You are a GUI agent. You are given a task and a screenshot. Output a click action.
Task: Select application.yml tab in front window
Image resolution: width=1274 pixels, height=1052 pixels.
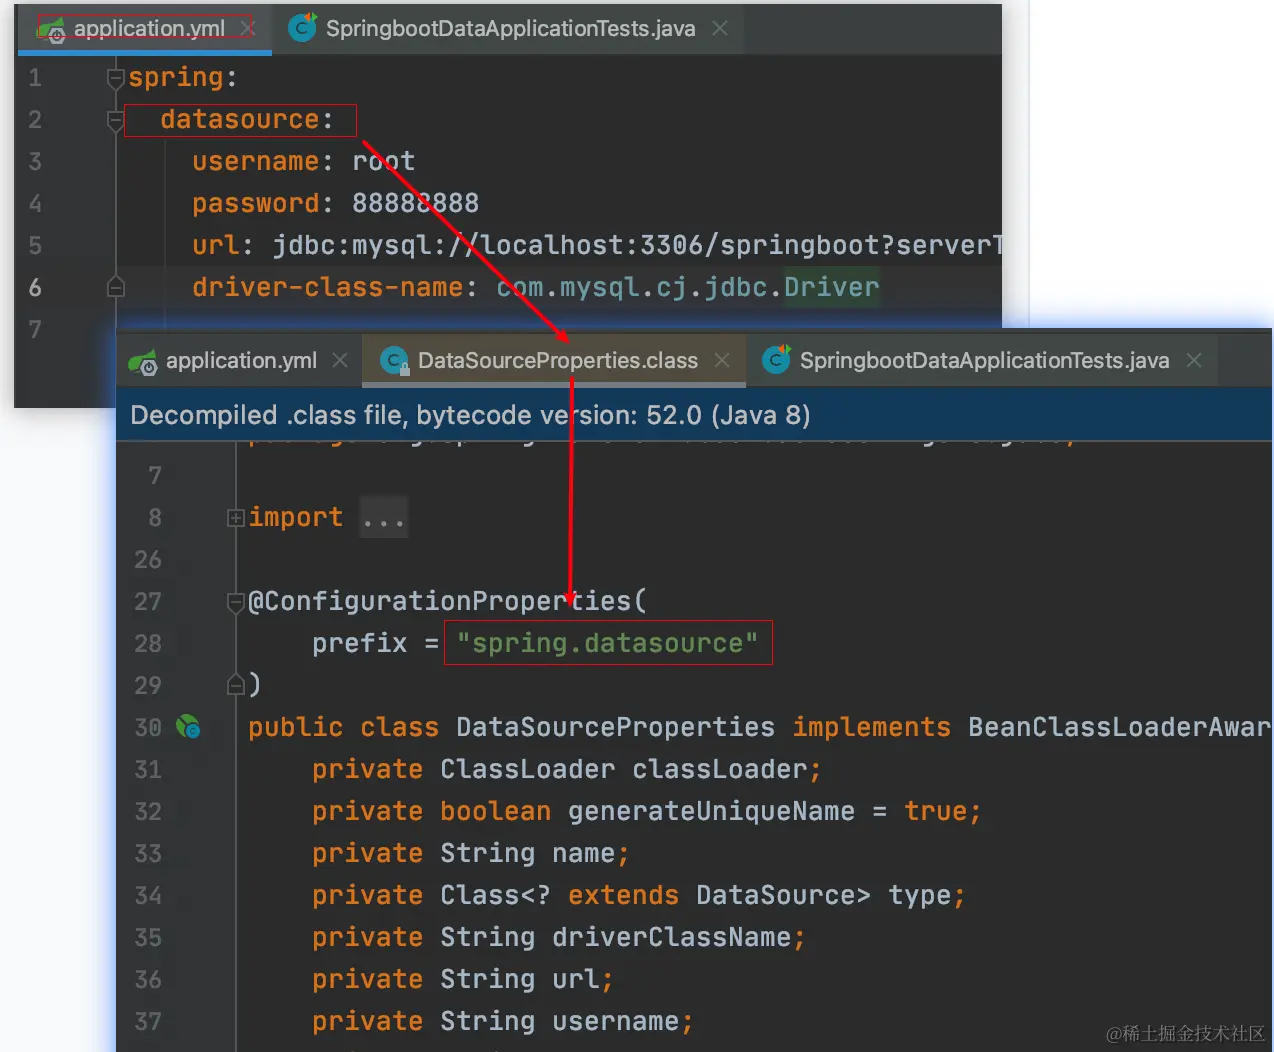tap(241, 360)
